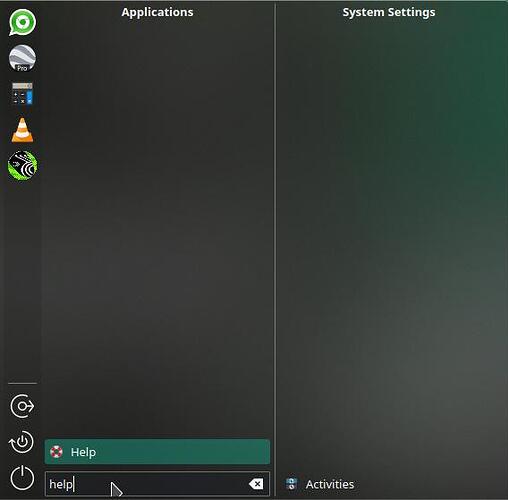Click the "Help" text label in results
Viewport: 508px width, 500px height.
83,452
